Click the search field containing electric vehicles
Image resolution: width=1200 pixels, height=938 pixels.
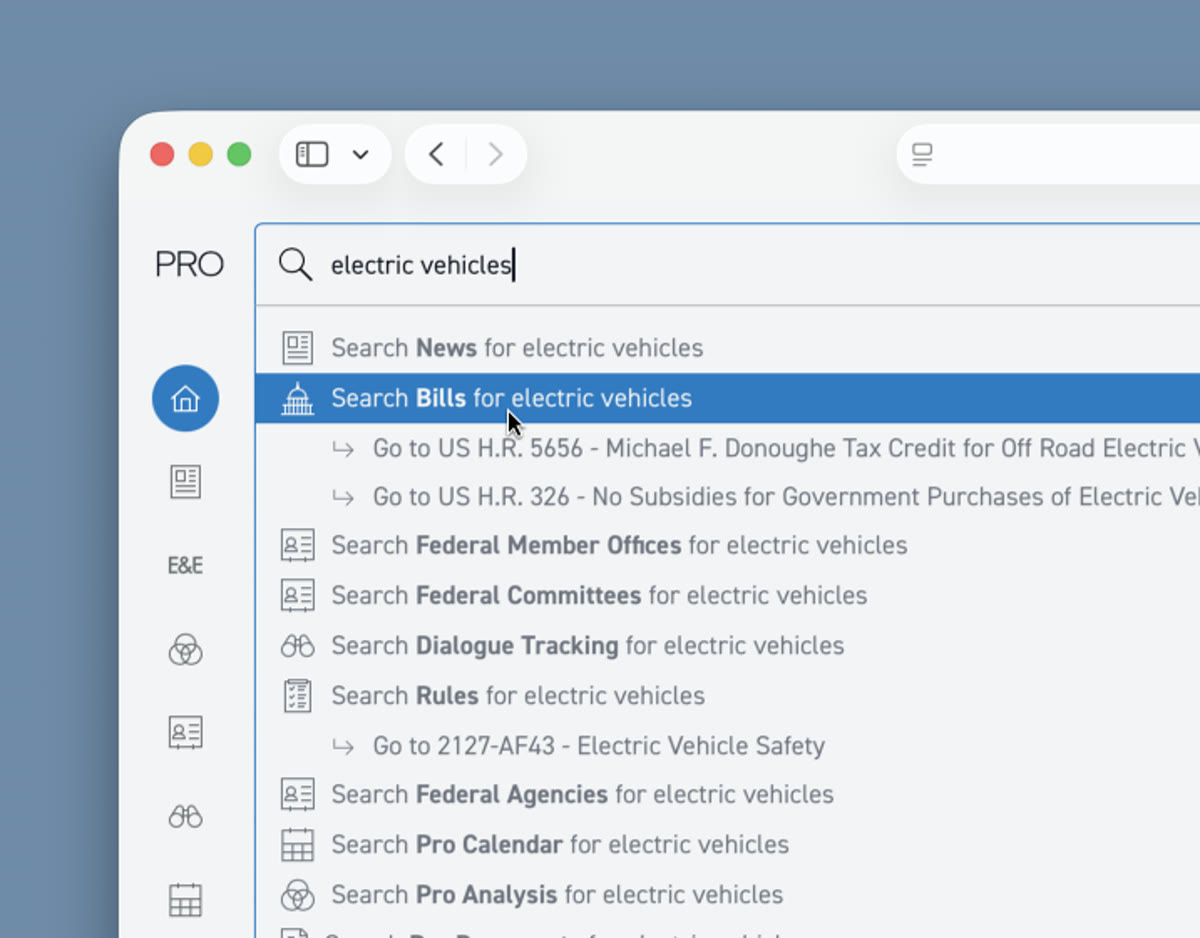click(700, 265)
